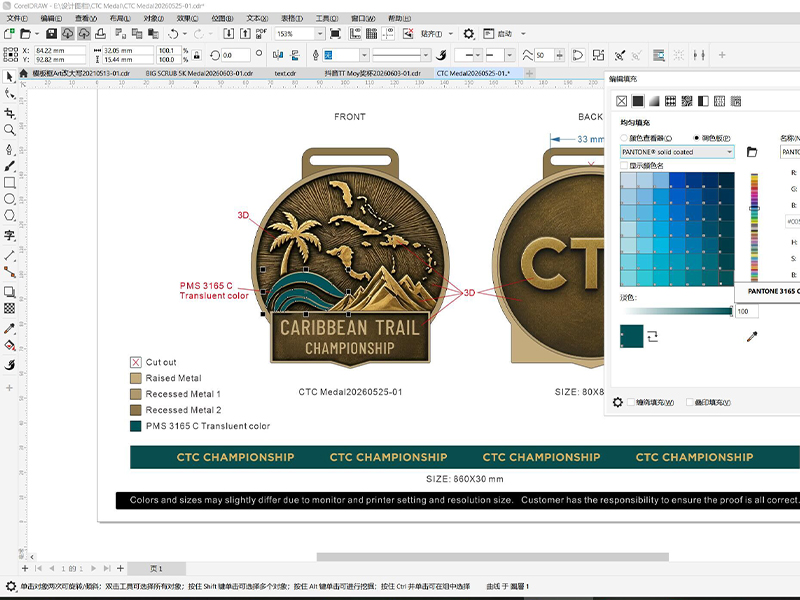Screen dimensions: 800x600
Task: Select the Eyedropper tool in toolbox
Action: (x=9, y=329)
